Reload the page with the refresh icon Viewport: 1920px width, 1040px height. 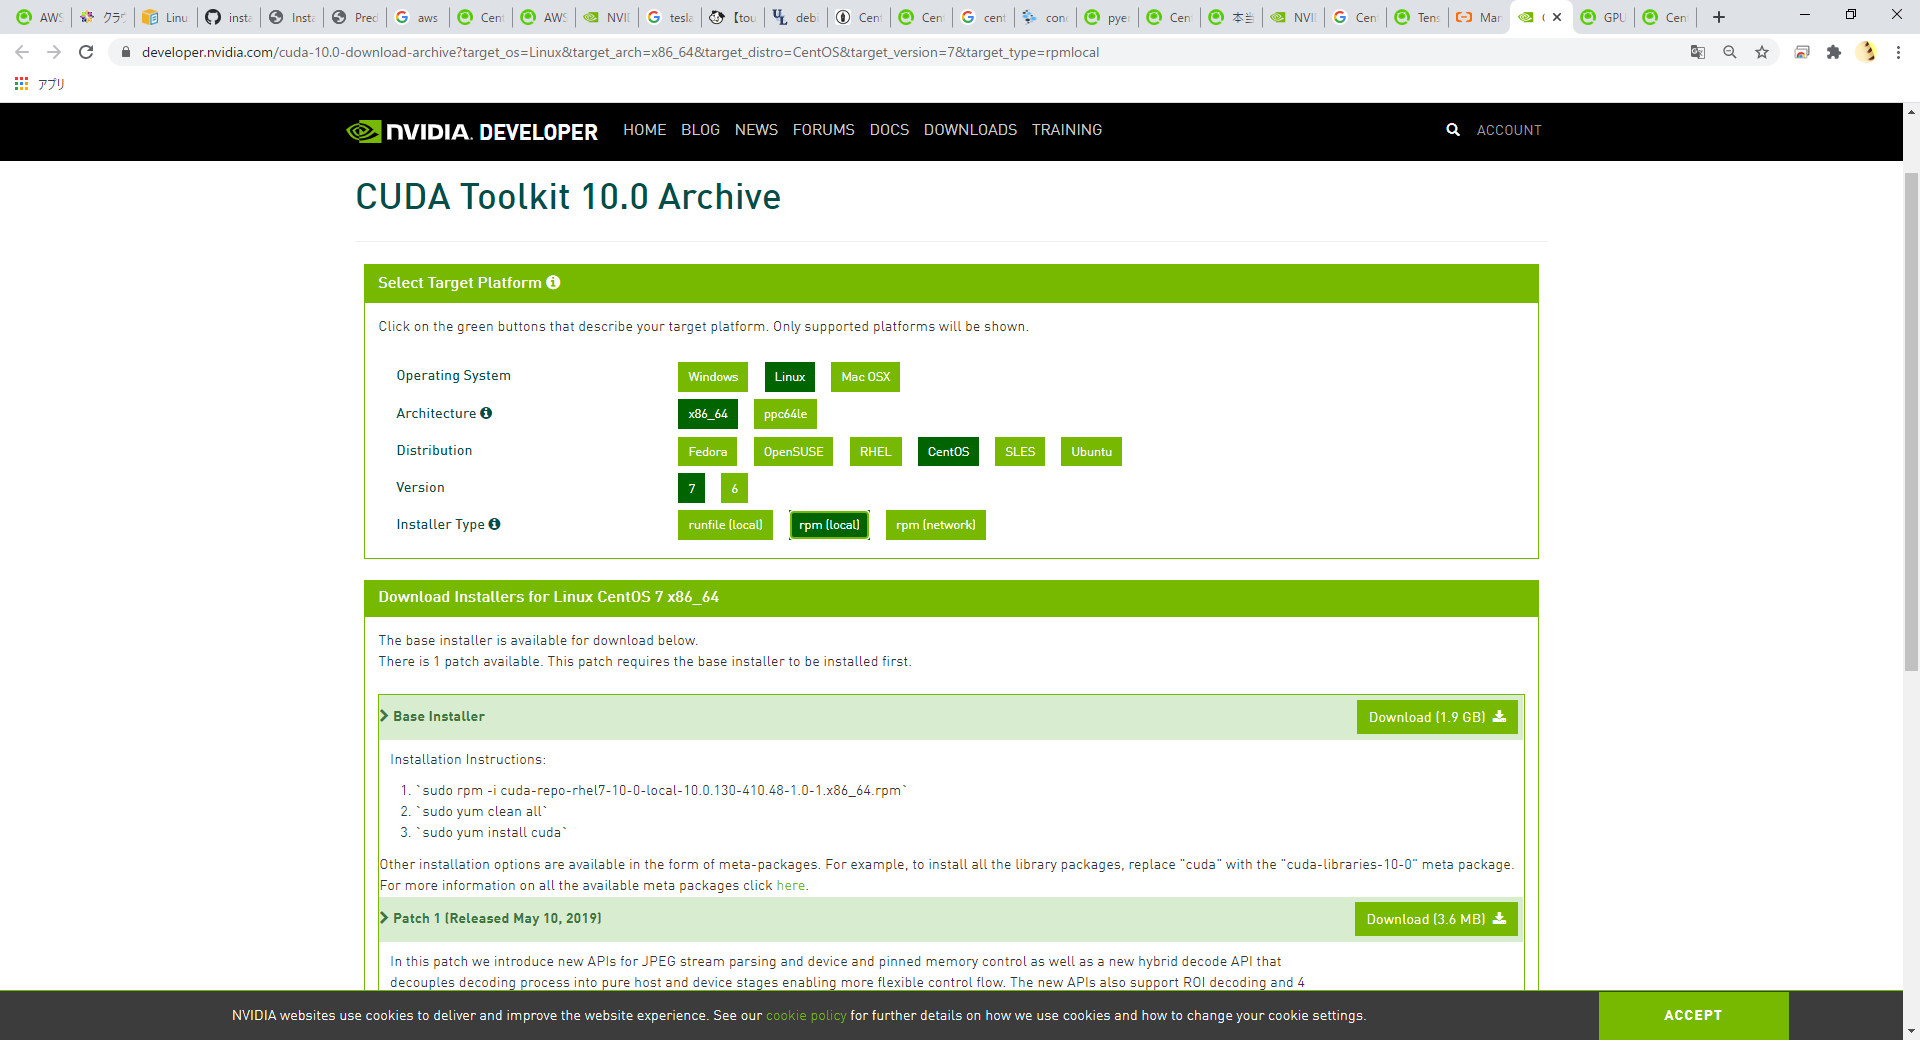click(x=86, y=52)
